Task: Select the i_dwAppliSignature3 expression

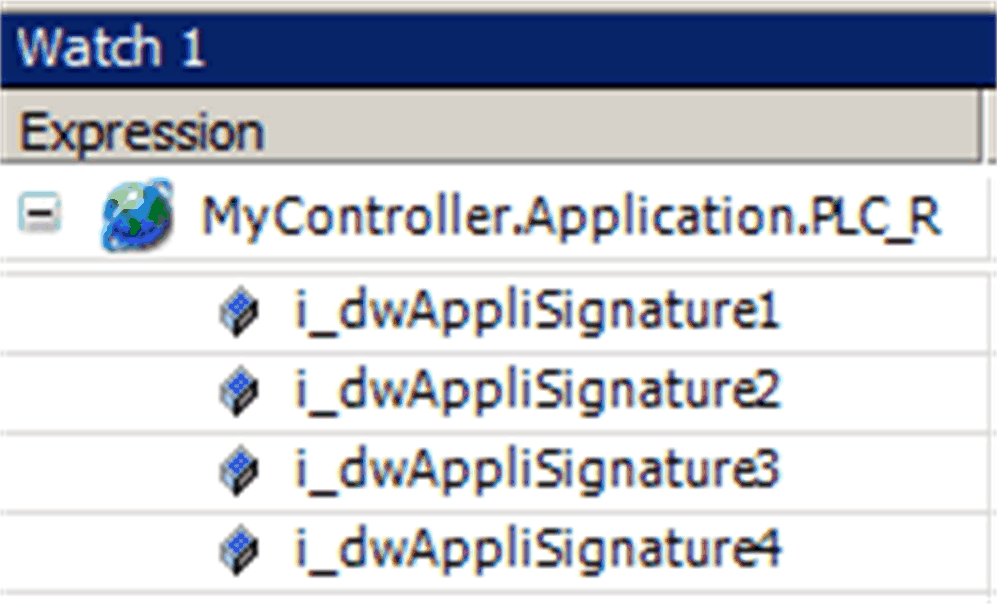Action: tap(538, 470)
